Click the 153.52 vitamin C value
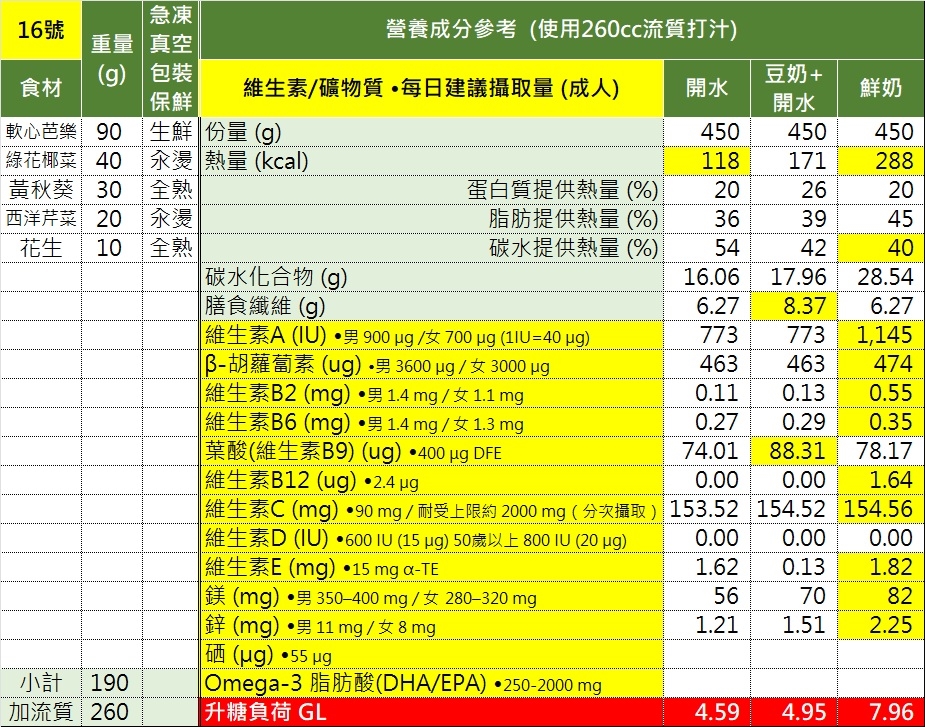The height and width of the screenshot is (727, 925). [x=708, y=509]
